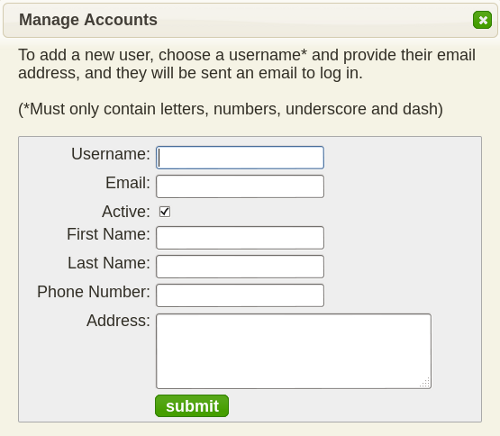The image size is (500, 436).
Task: Click the Last Name text box
Action: pos(240,266)
